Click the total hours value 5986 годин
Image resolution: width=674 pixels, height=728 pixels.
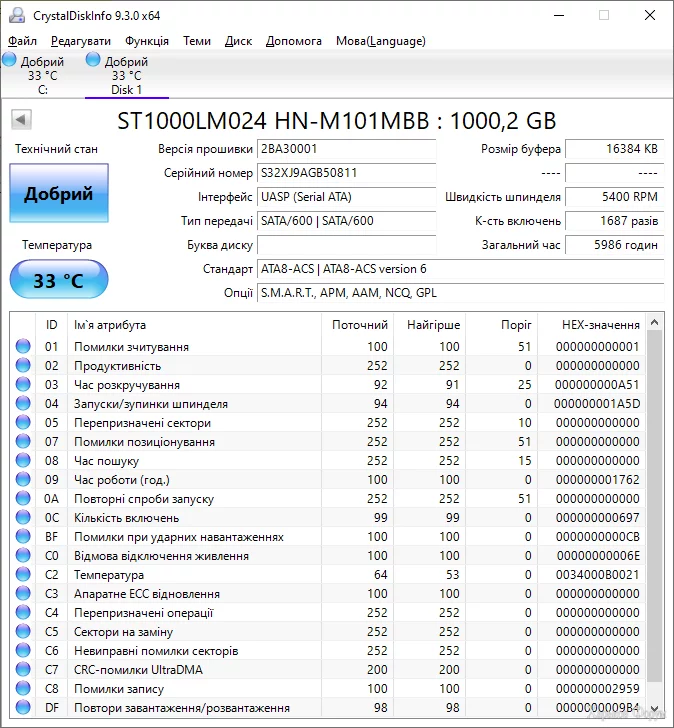tap(615, 245)
